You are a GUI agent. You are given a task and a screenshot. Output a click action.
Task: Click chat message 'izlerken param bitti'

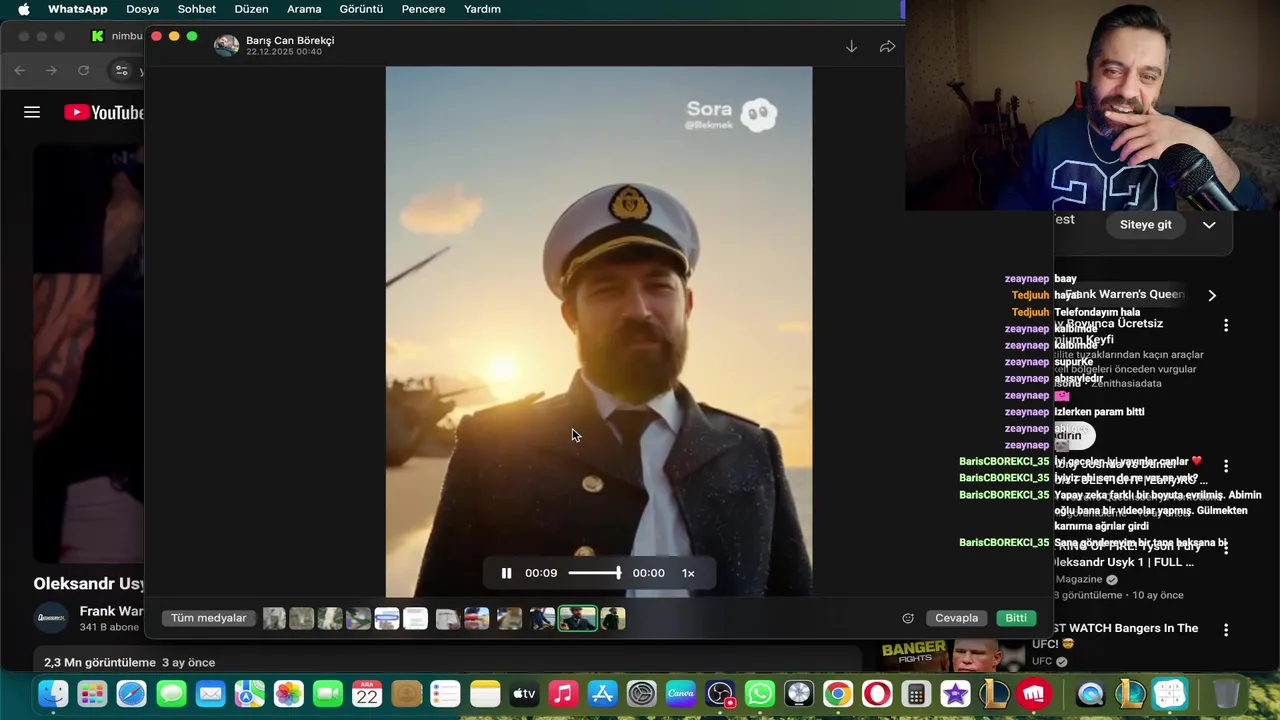coord(1099,412)
